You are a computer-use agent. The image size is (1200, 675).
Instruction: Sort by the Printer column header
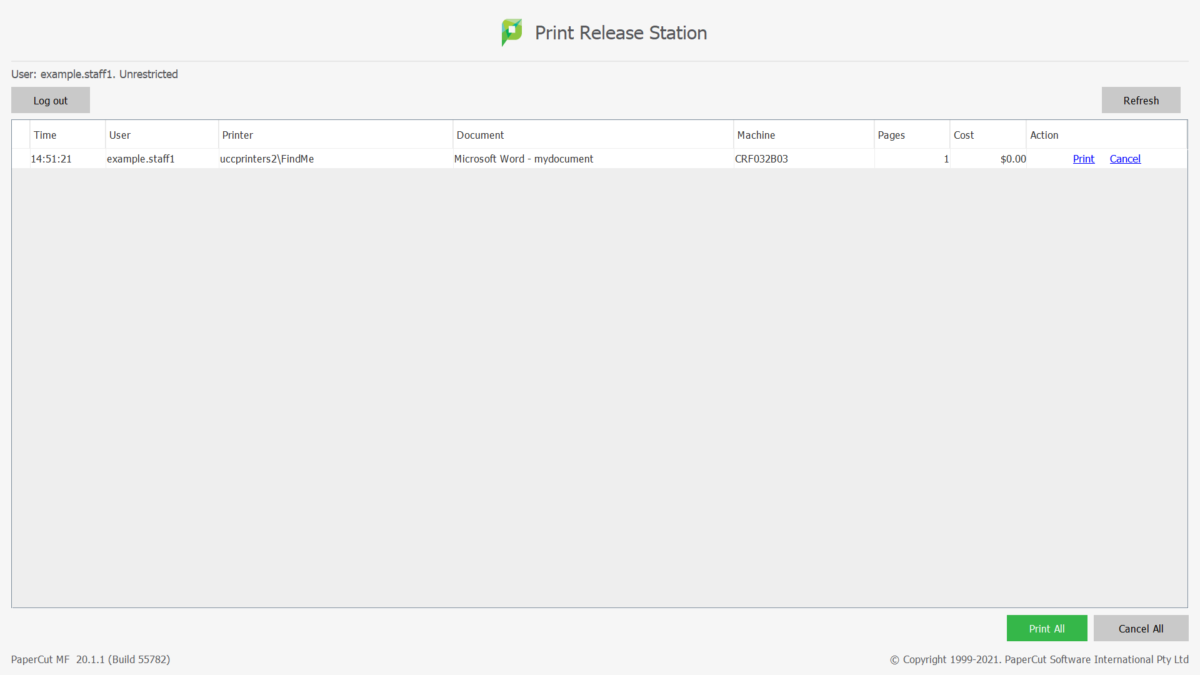(238, 135)
